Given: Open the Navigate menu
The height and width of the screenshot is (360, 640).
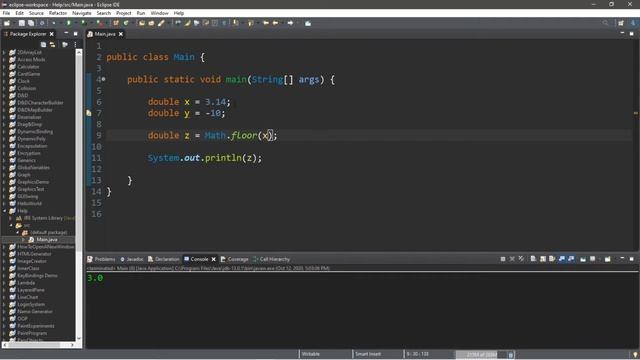Looking at the screenshot, I should [82, 13].
